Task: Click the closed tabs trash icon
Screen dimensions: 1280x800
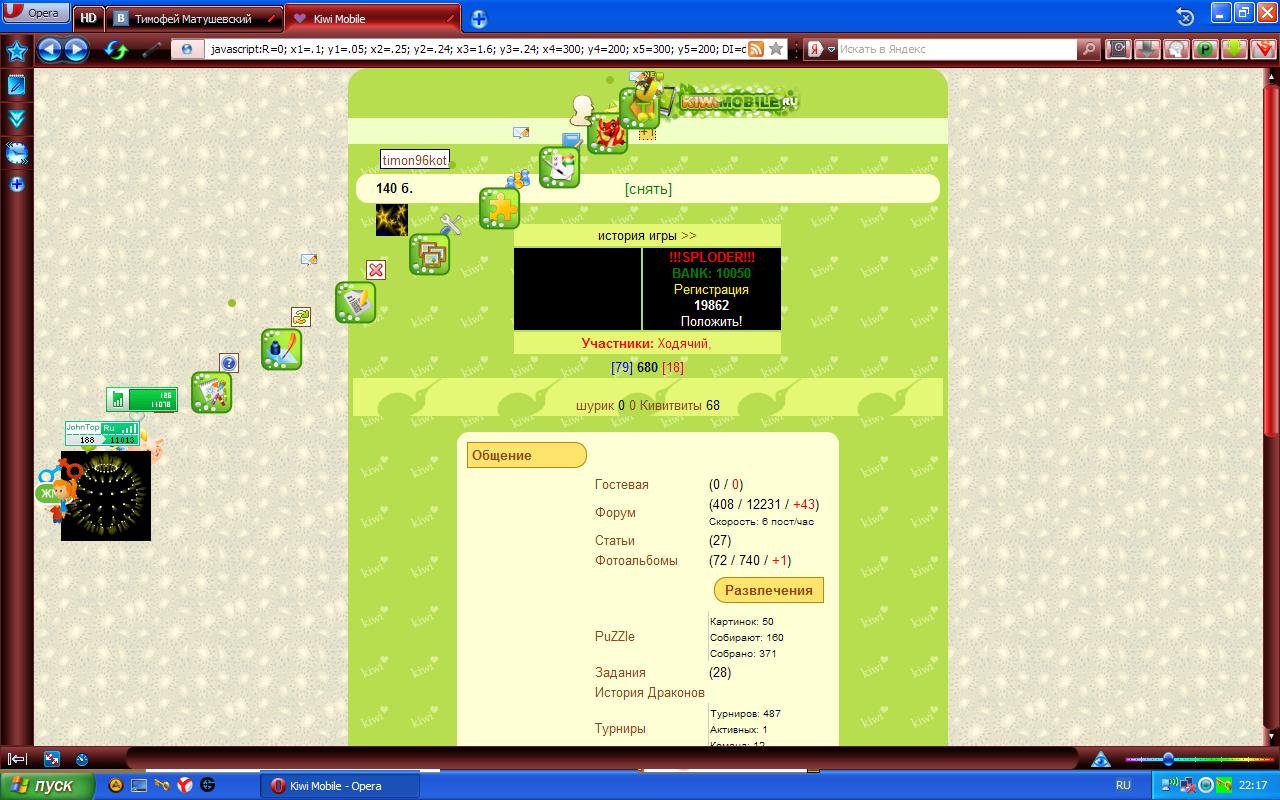Action: click(x=1185, y=16)
